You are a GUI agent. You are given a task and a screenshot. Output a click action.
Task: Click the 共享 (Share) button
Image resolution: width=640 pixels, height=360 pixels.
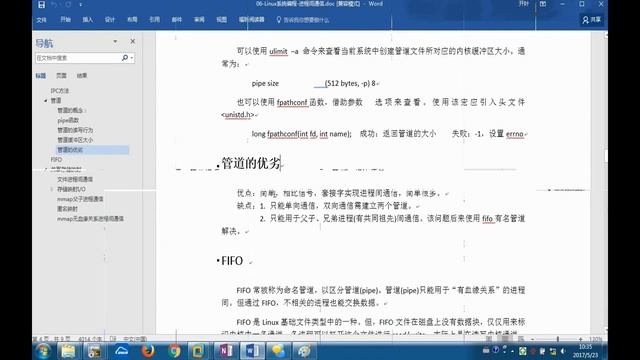point(592,20)
